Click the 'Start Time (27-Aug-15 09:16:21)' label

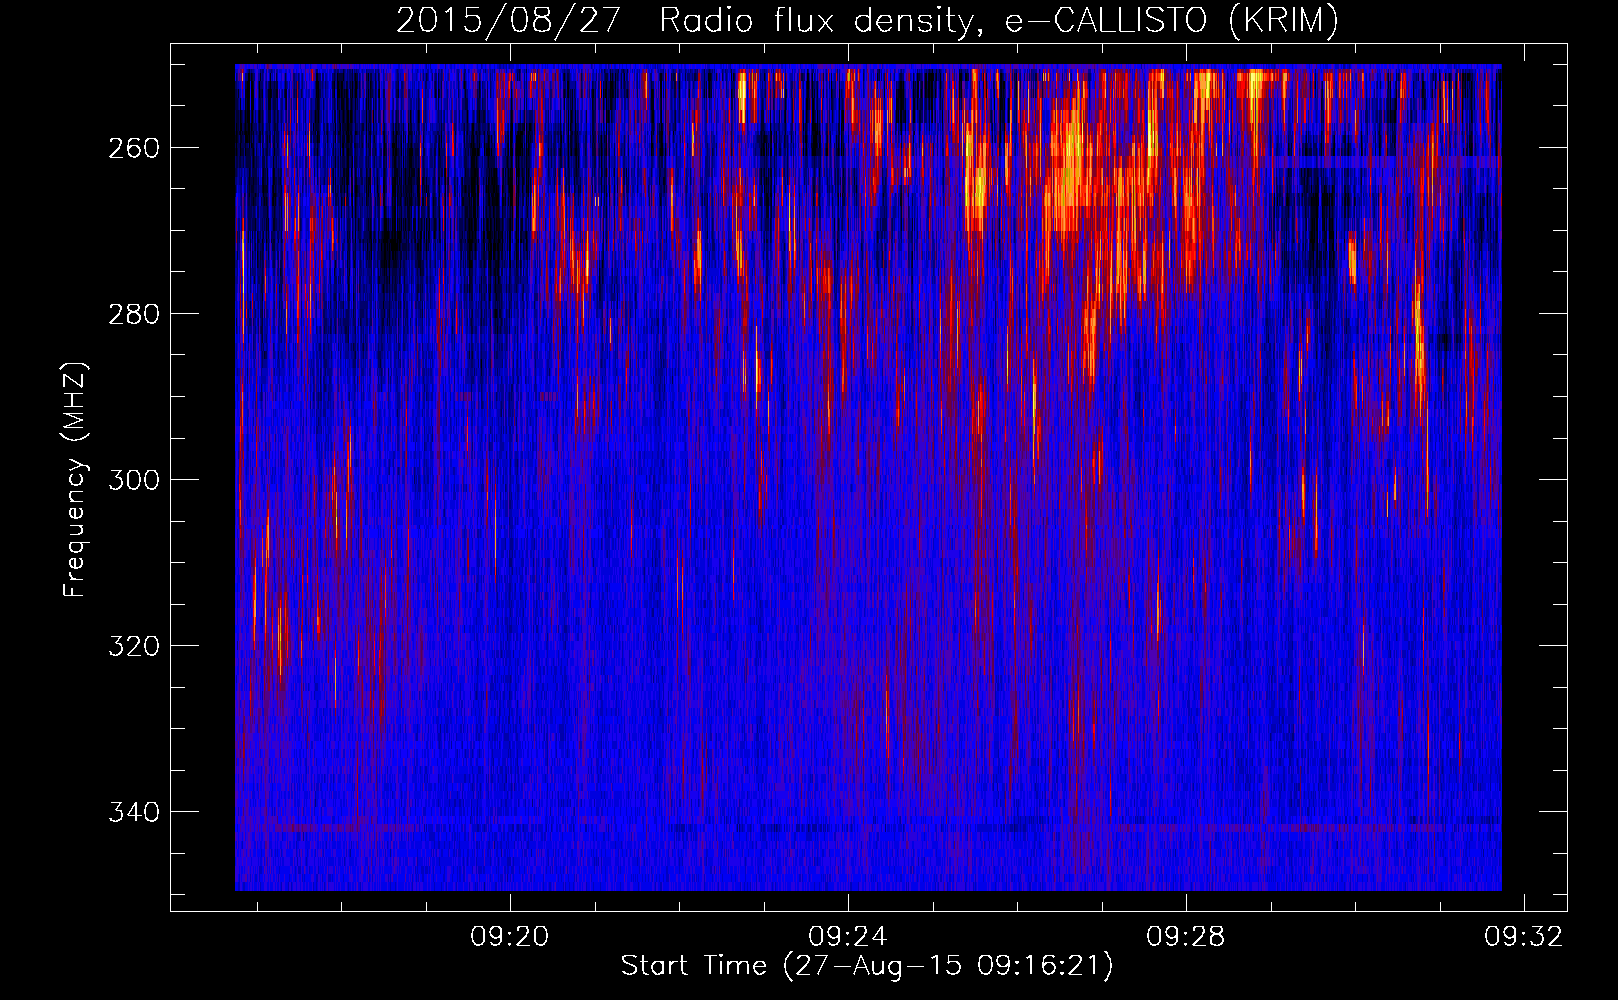[867, 966]
